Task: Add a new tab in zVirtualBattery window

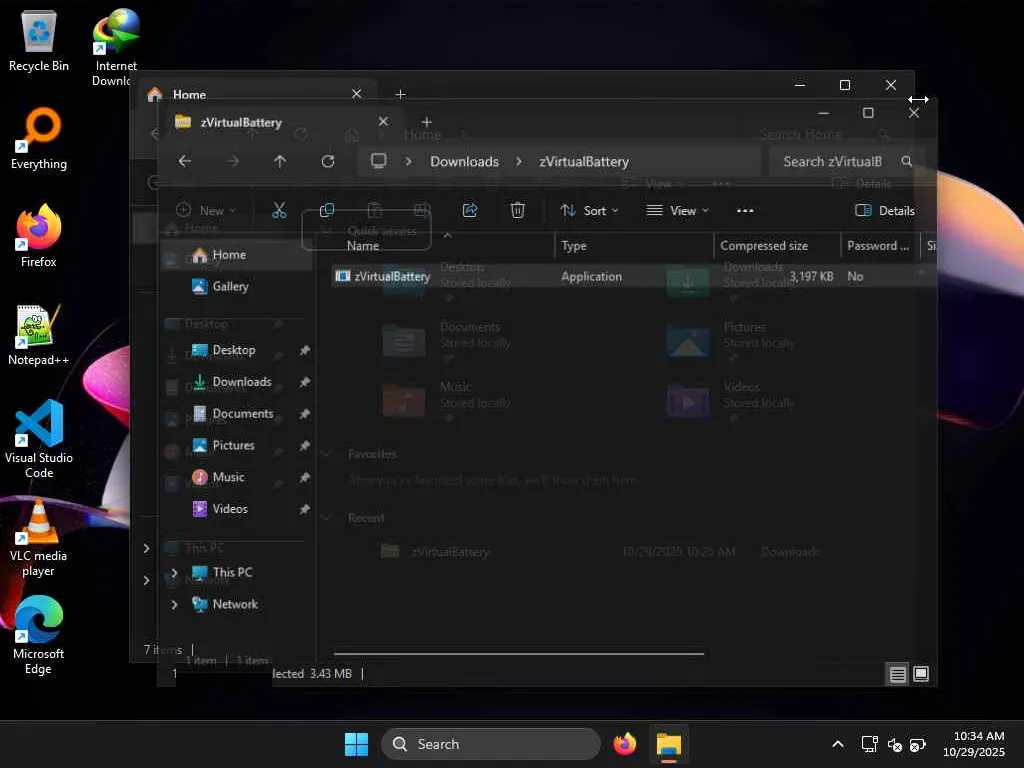Action: (426, 122)
